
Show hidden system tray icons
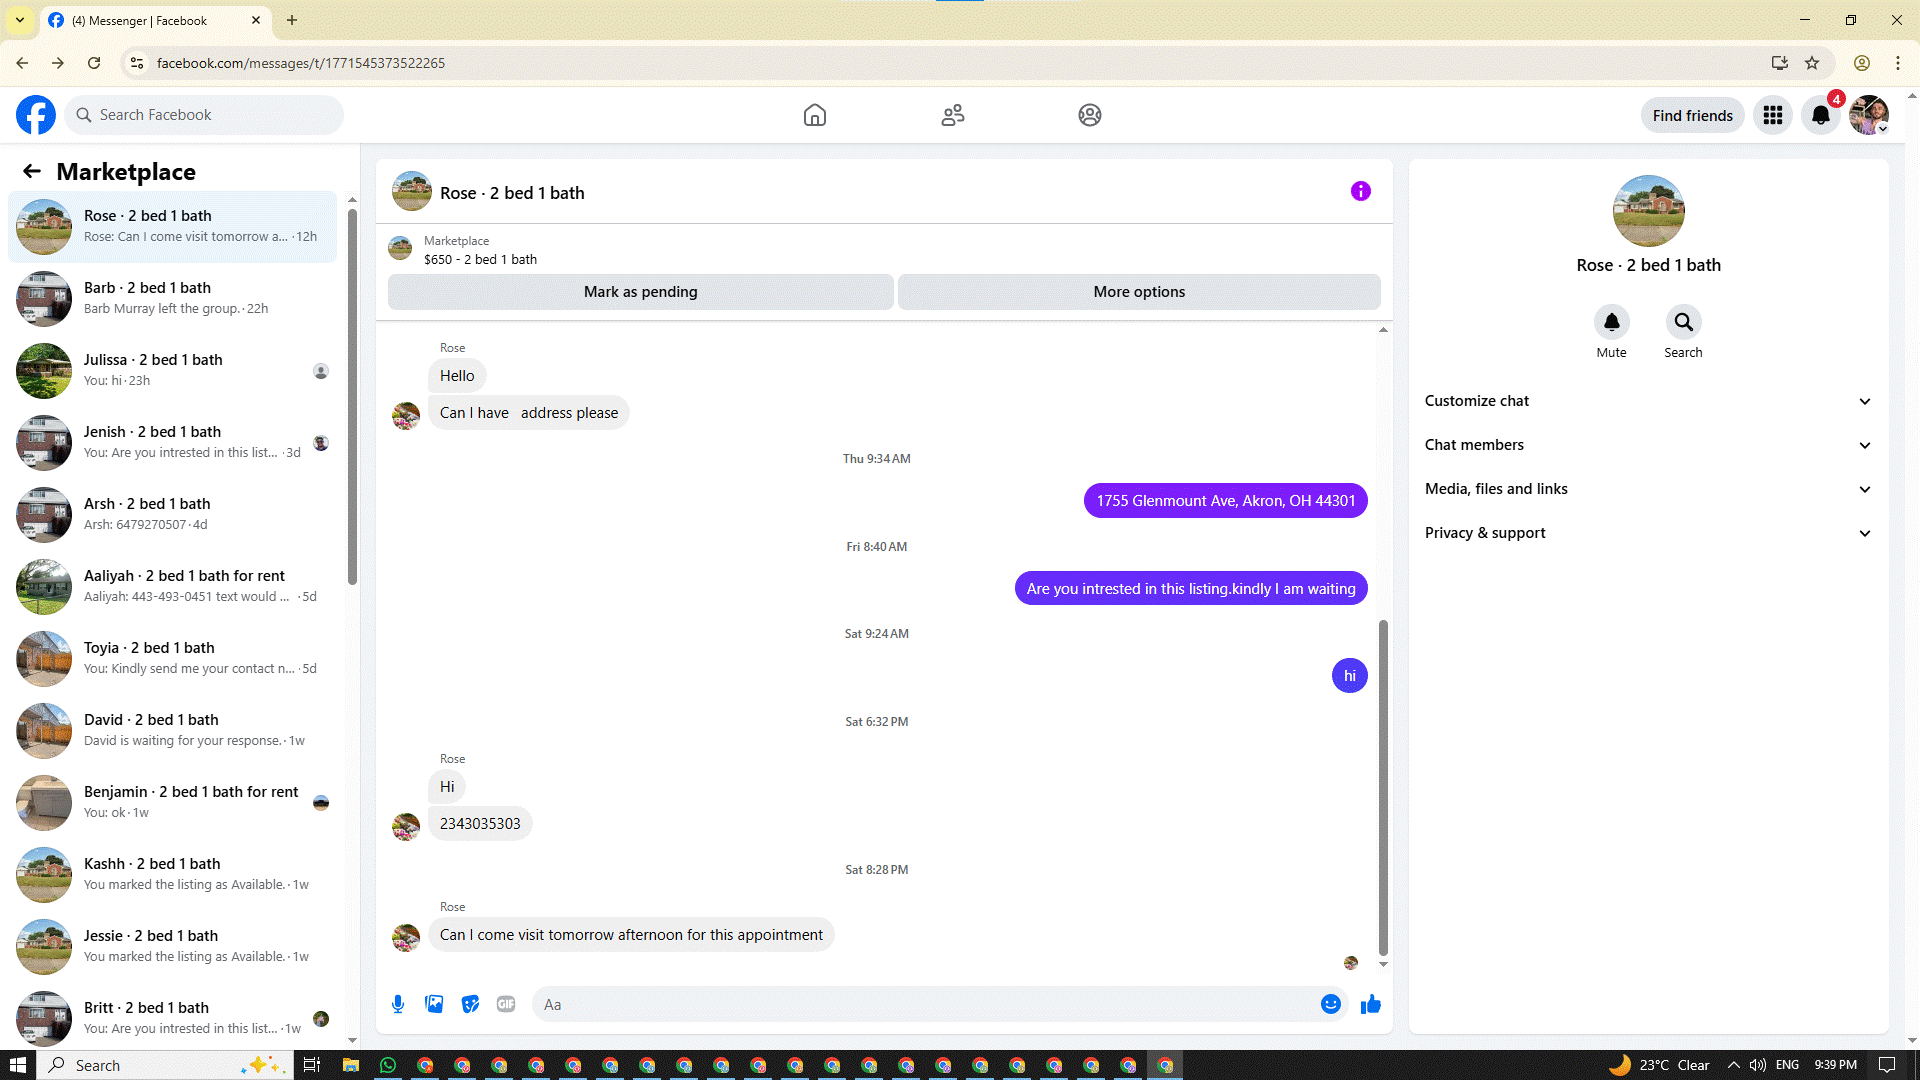click(x=1733, y=1065)
